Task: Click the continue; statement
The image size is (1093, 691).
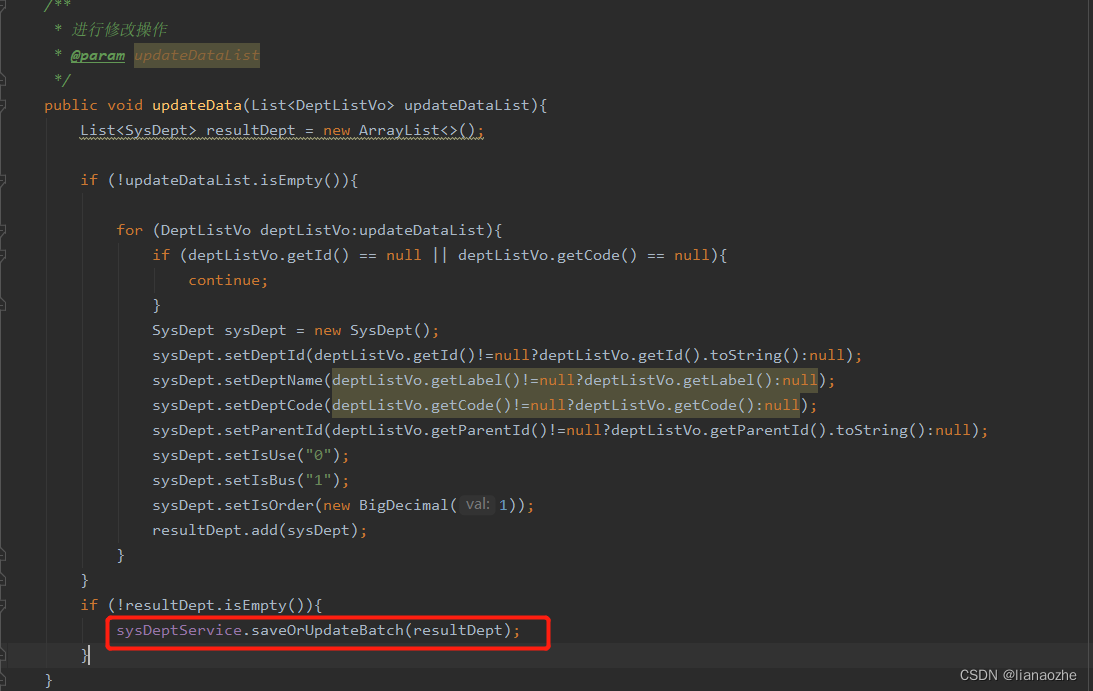Action: [x=228, y=280]
